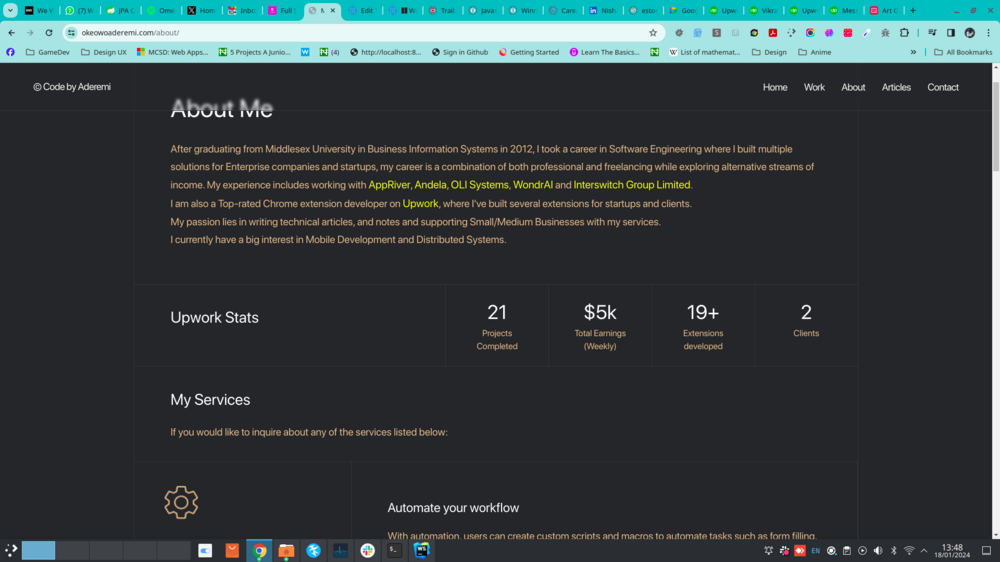Screen dimensions: 1000x562
Task: Switch to the Care browser tab
Action: tap(563, 10)
